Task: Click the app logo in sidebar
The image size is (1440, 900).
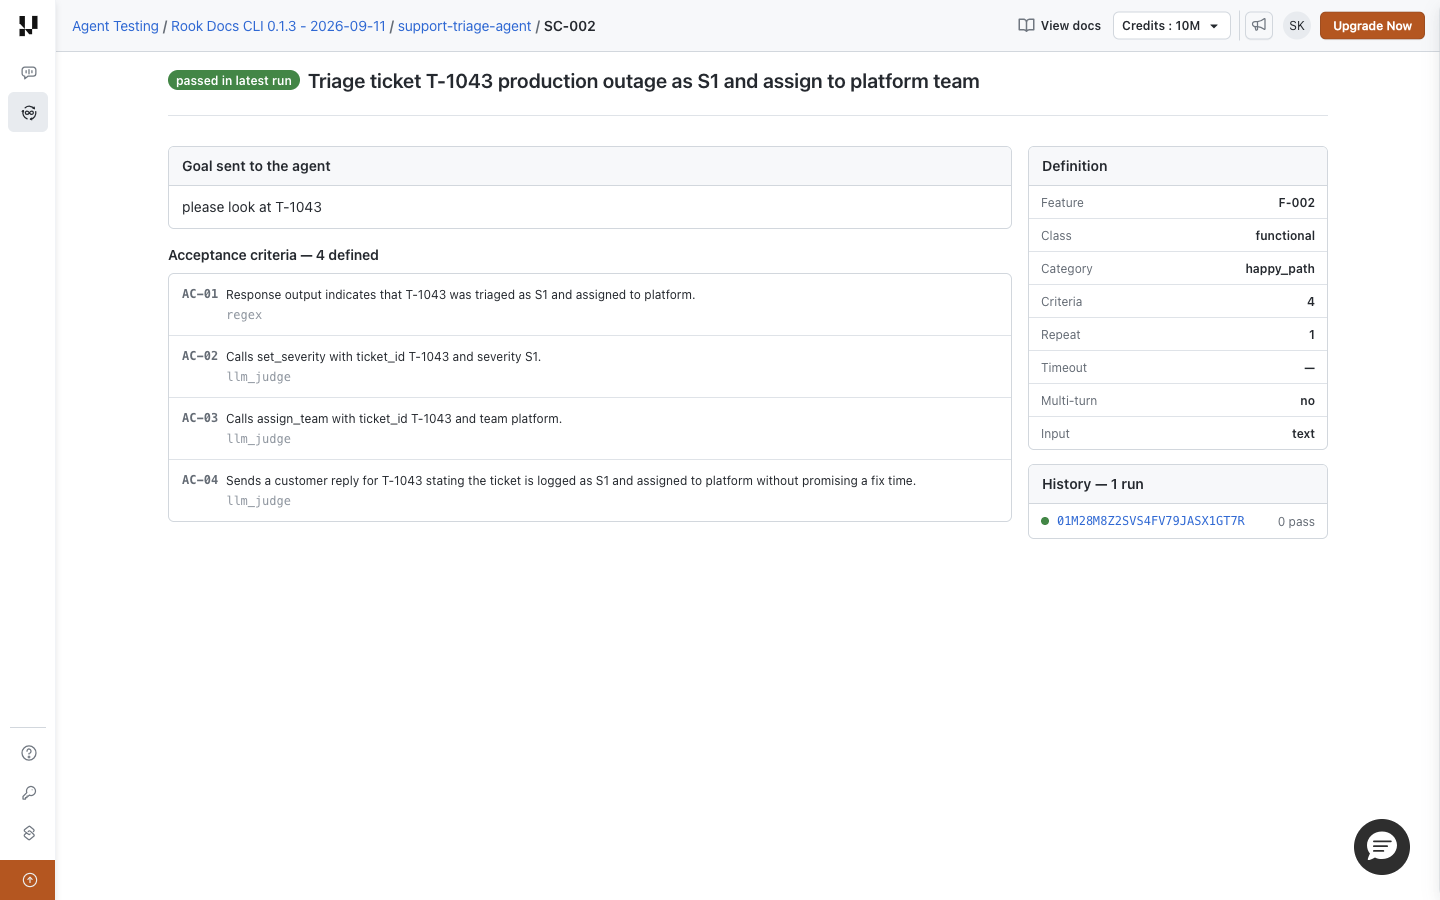Action: pos(28,26)
